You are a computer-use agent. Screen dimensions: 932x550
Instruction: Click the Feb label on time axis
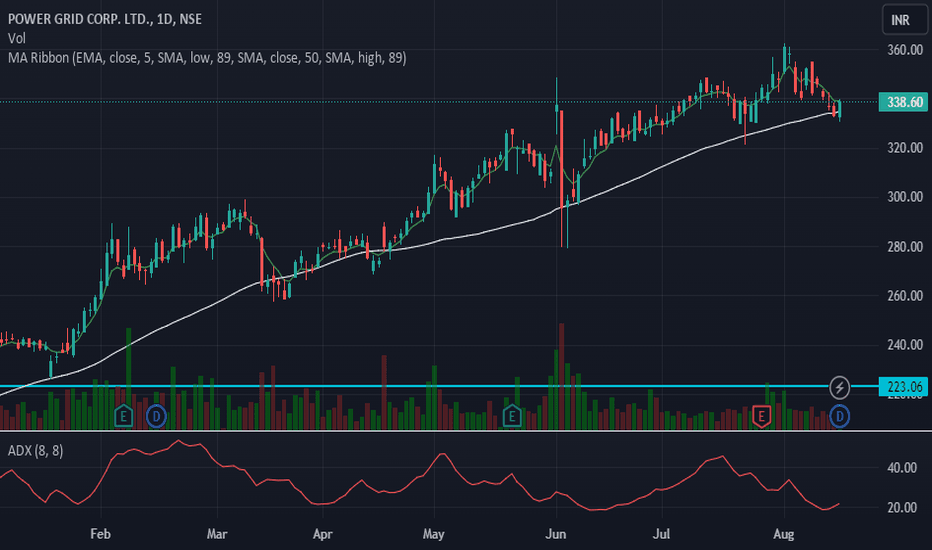[x=100, y=534]
